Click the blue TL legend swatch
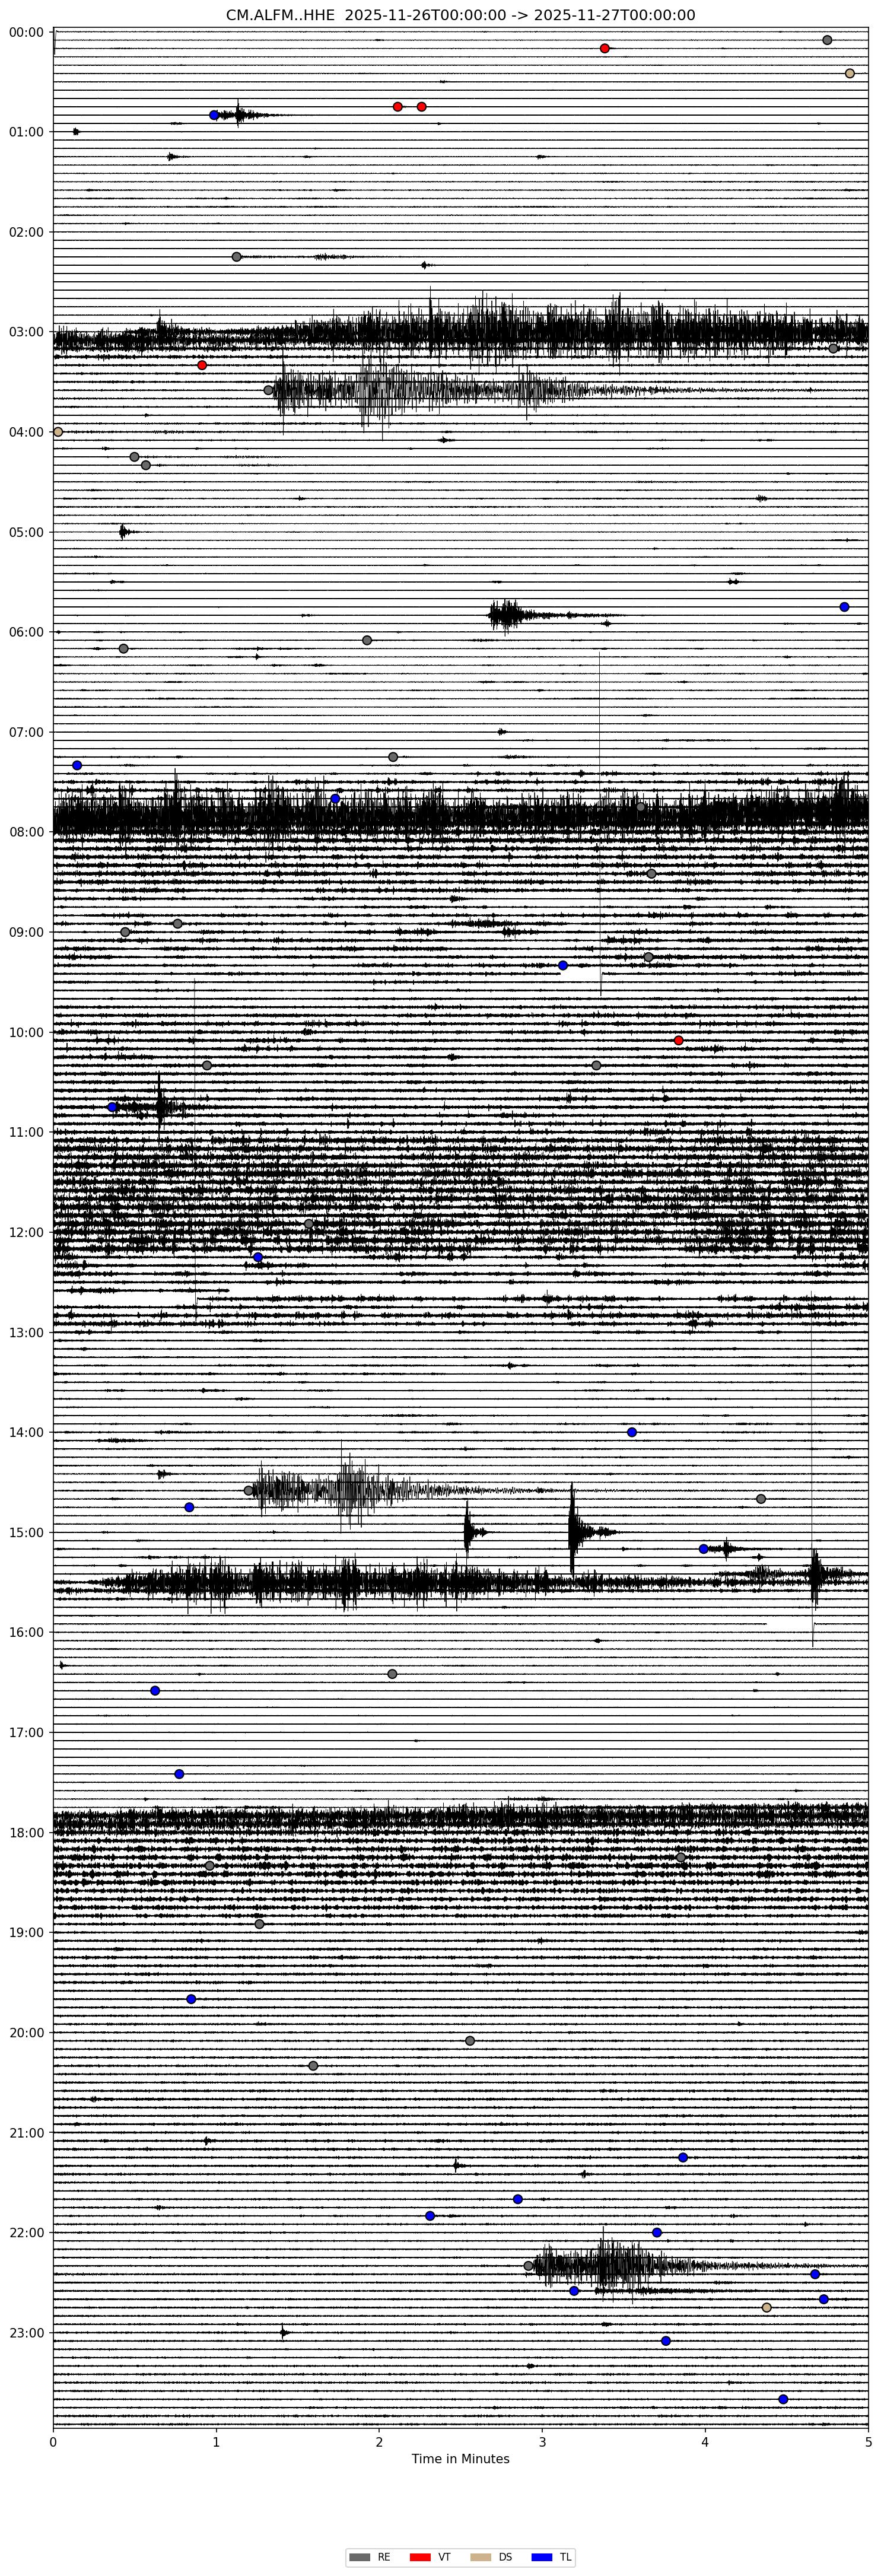881x2576 pixels. (541, 2557)
